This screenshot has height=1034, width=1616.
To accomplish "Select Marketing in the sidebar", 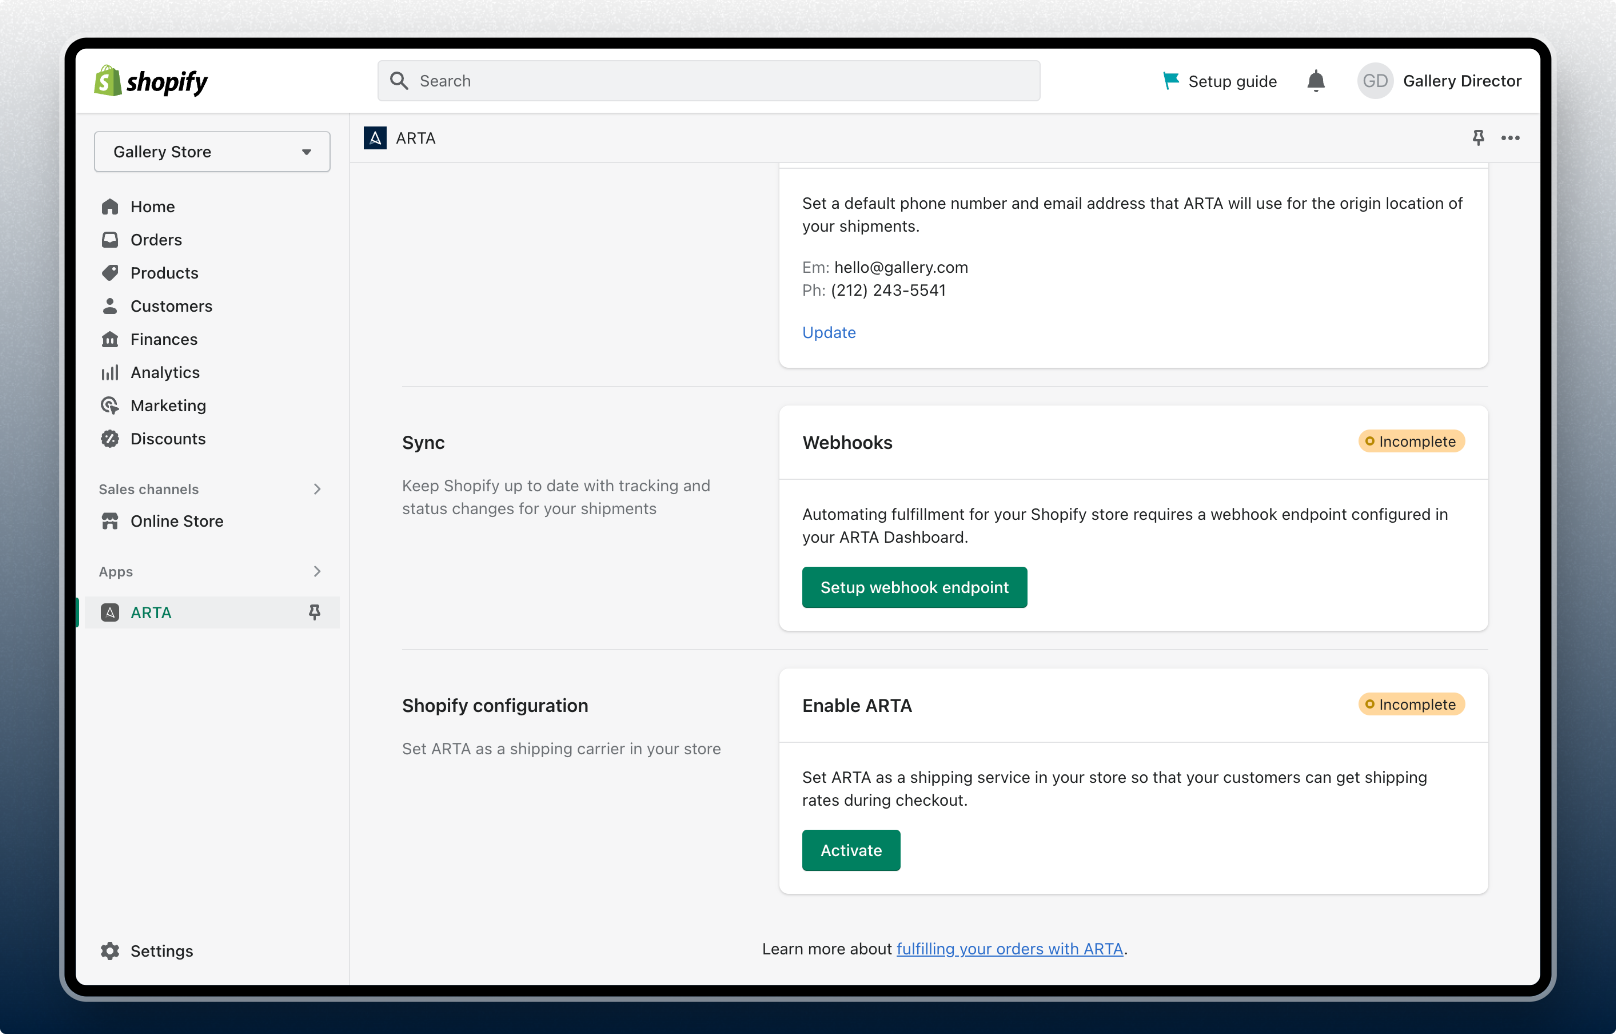I will [x=168, y=405].
